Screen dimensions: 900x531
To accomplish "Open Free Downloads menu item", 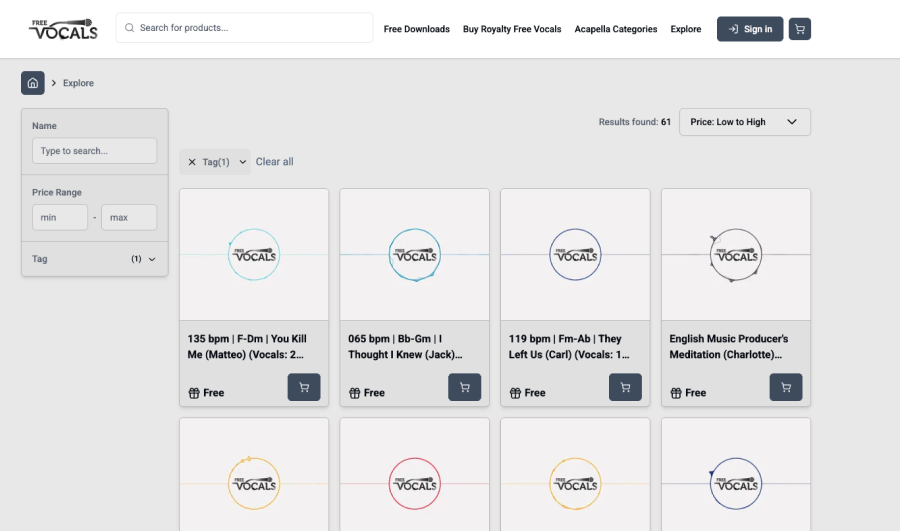I will 417,29.
